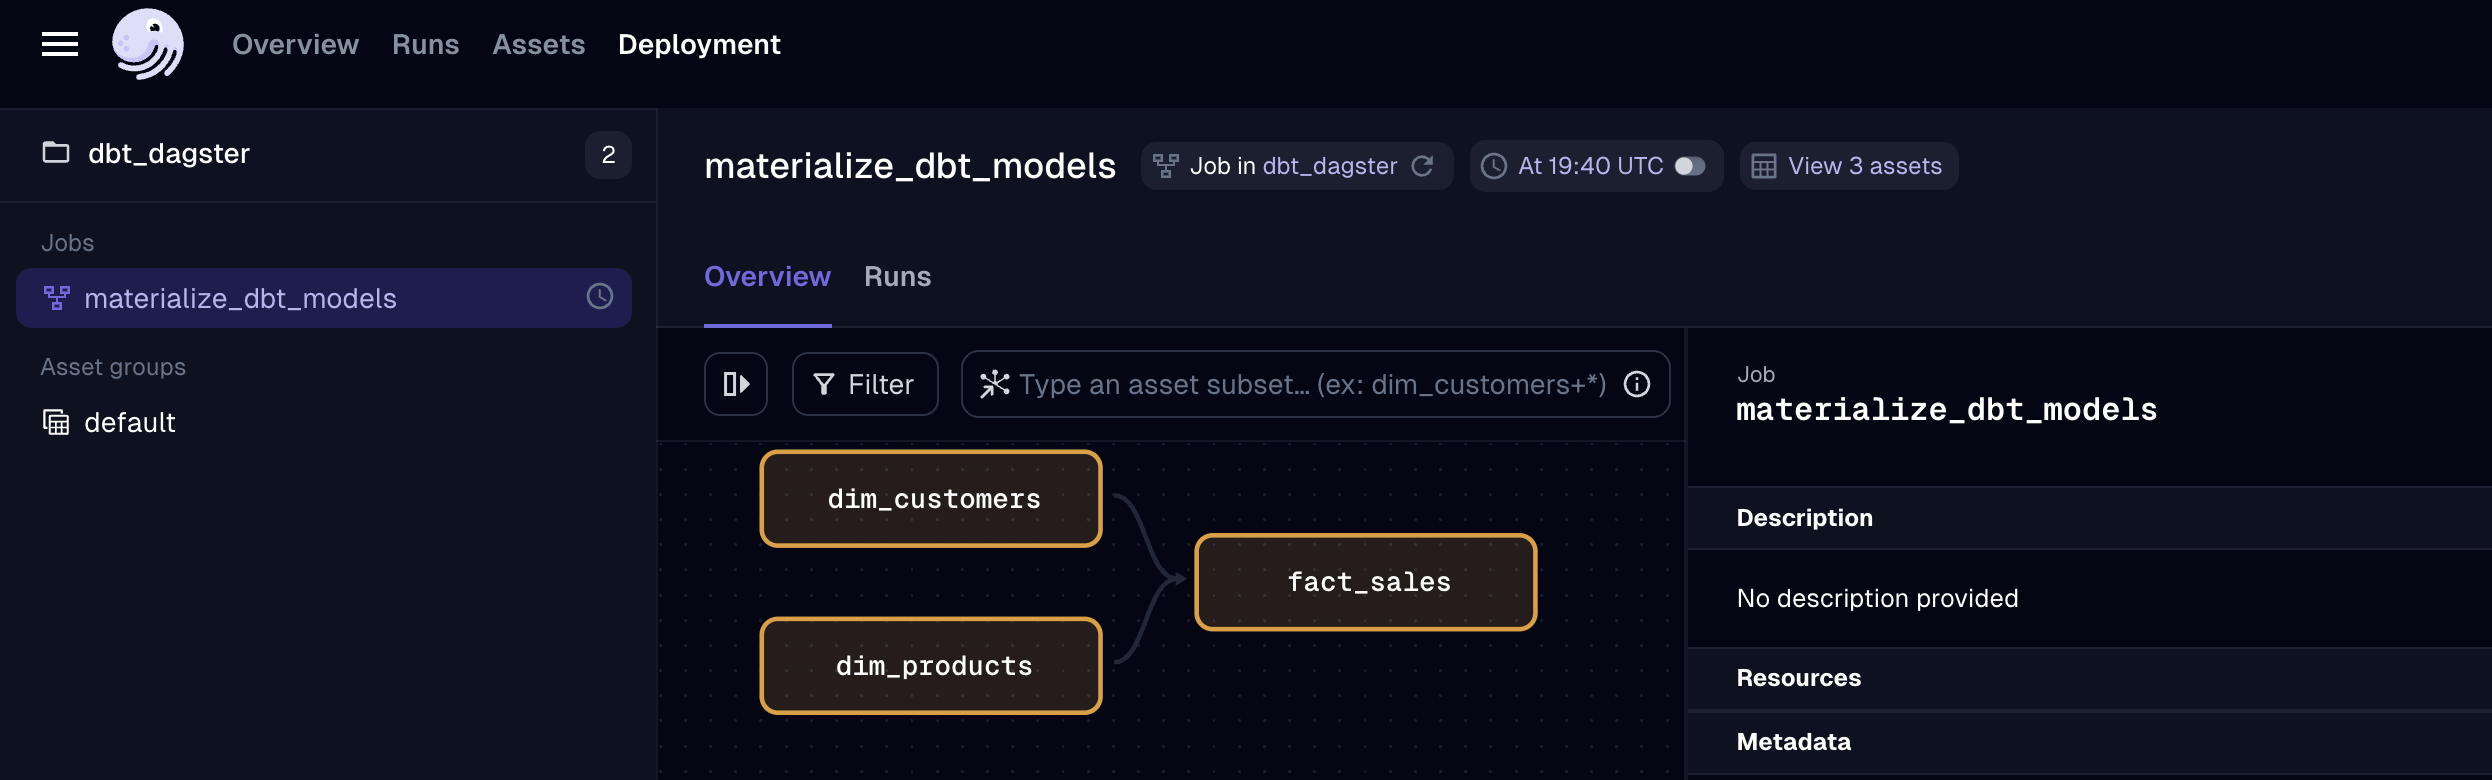This screenshot has width=2492, height=780.
Task: Select the Deployment nav item
Action: (x=699, y=44)
